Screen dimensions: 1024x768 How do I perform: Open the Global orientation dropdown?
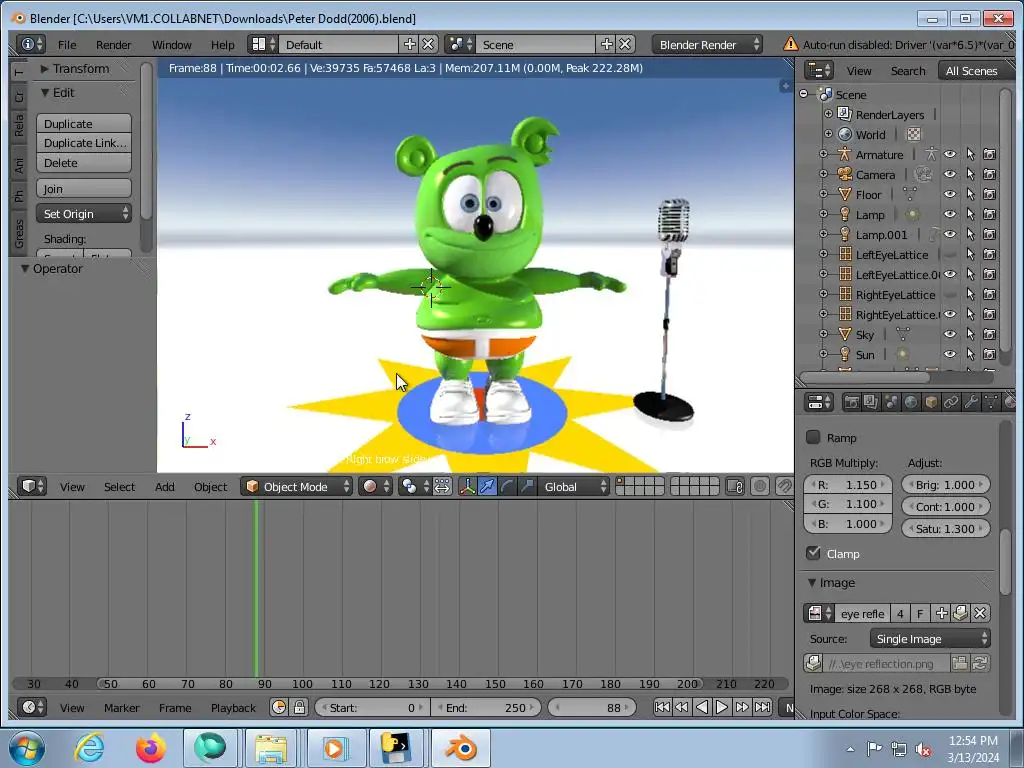[574, 487]
